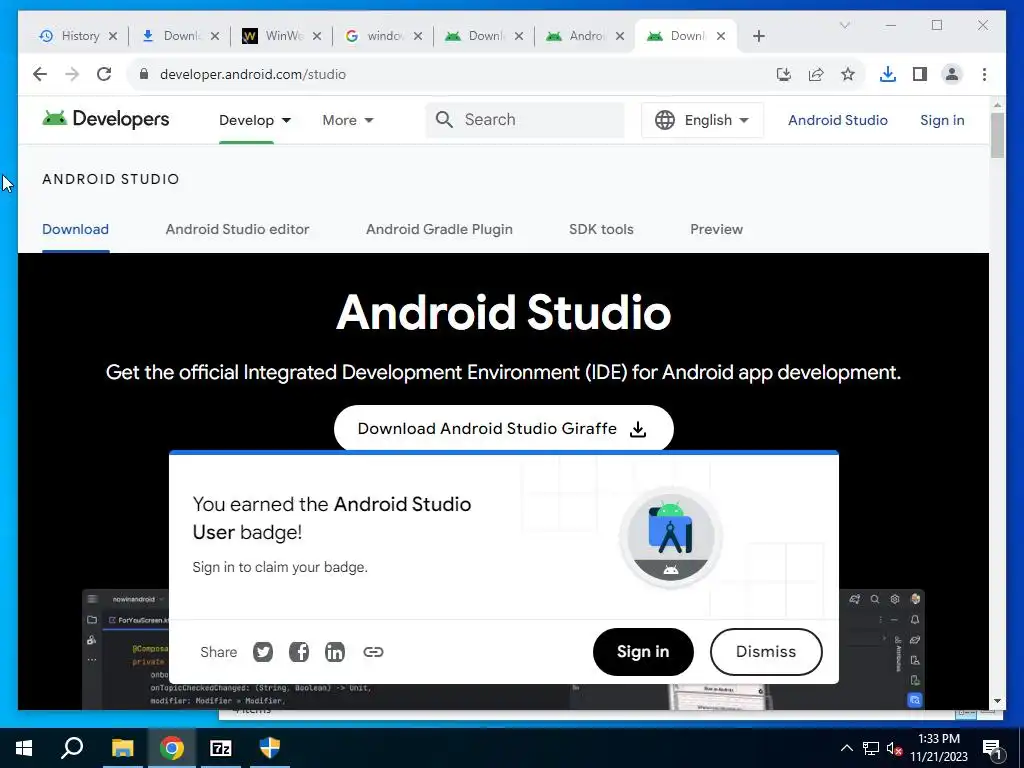Toggle the Chrome side panel icon
This screenshot has width=1024, height=768.
pos(920,74)
